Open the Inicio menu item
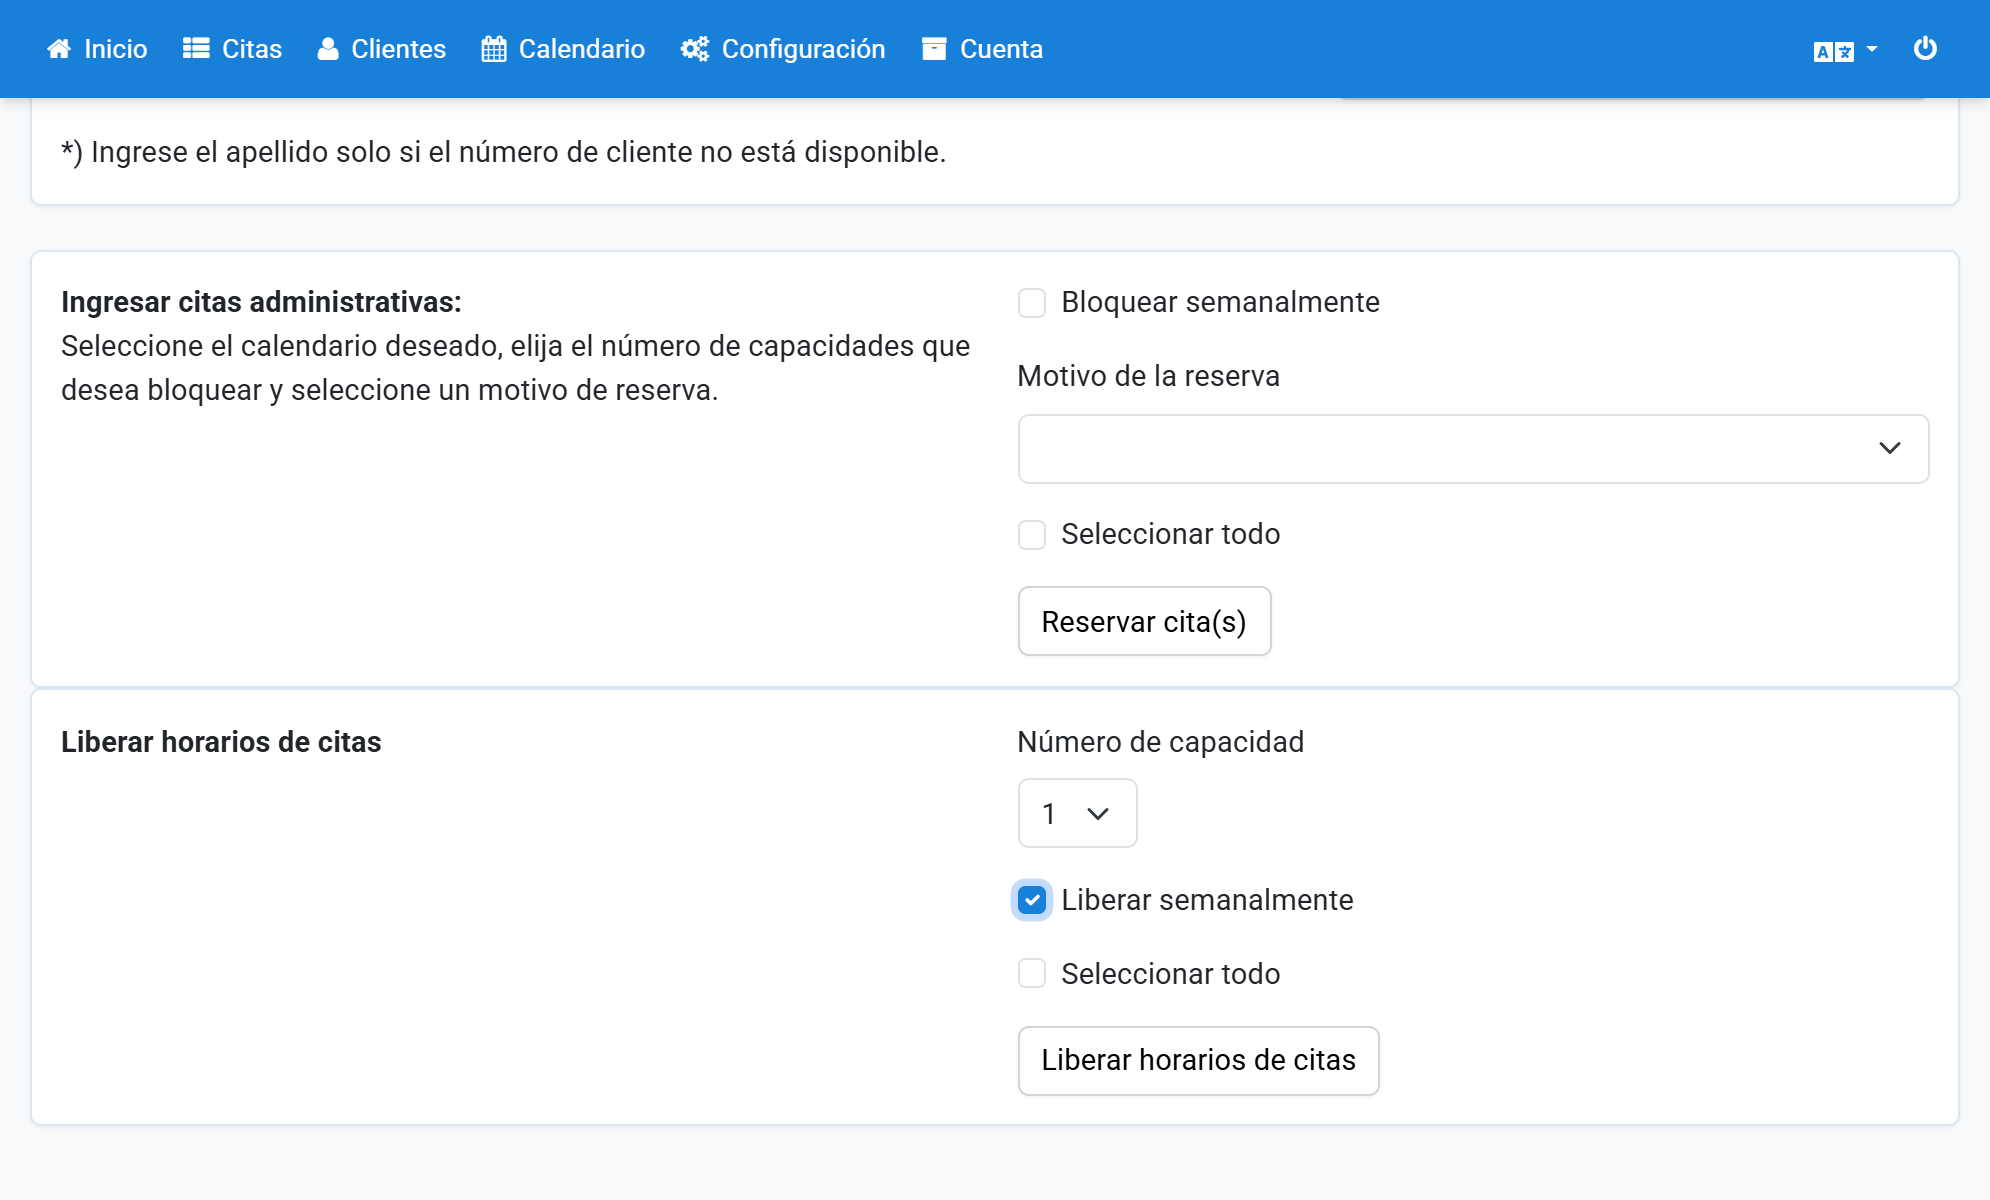 point(97,49)
